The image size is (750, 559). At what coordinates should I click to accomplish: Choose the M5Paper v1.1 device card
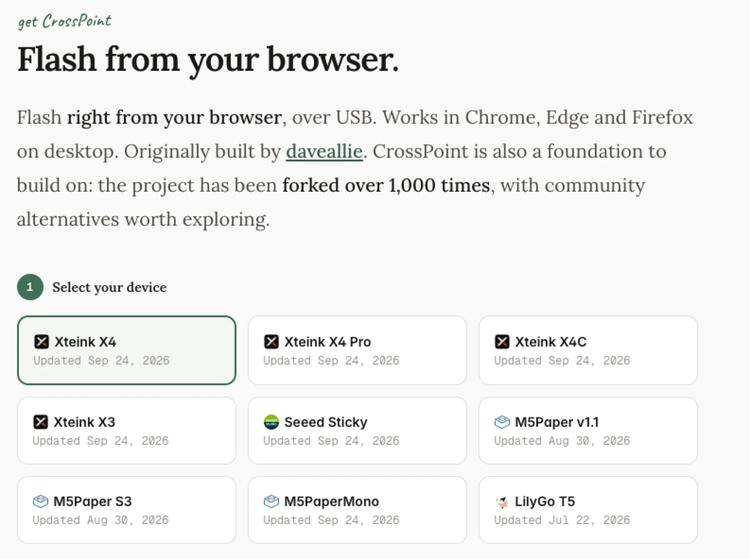coord(588,430)
